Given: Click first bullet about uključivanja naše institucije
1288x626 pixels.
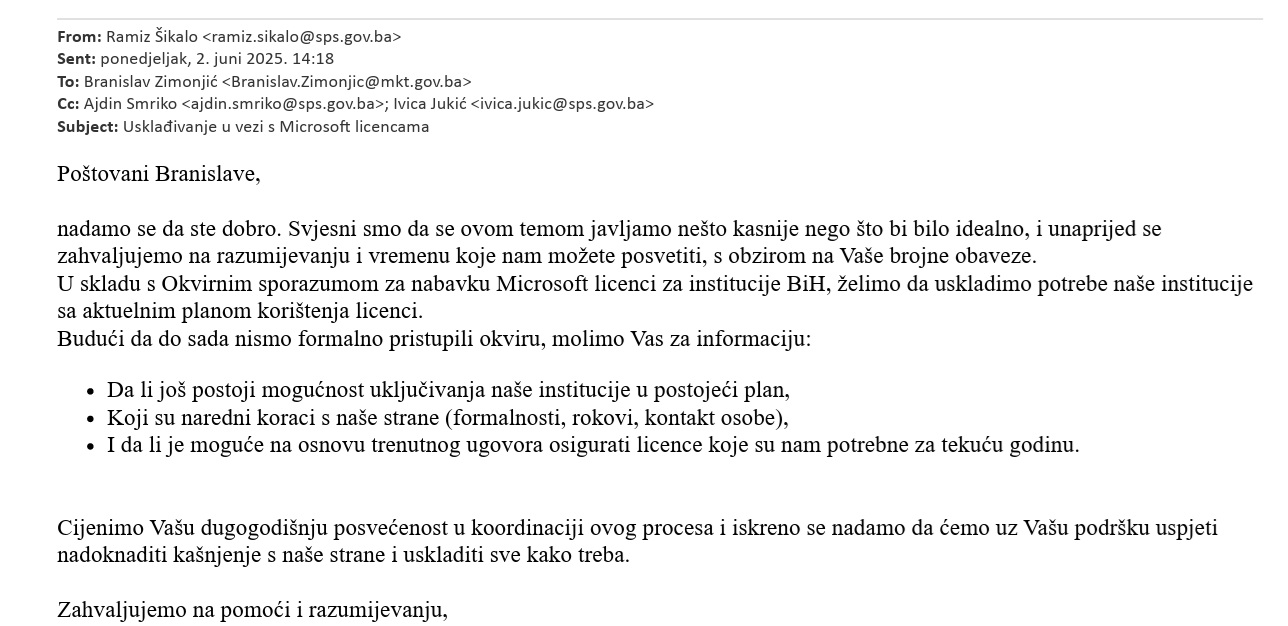Looking at the screenshot, I should click(x=448, y=390).
